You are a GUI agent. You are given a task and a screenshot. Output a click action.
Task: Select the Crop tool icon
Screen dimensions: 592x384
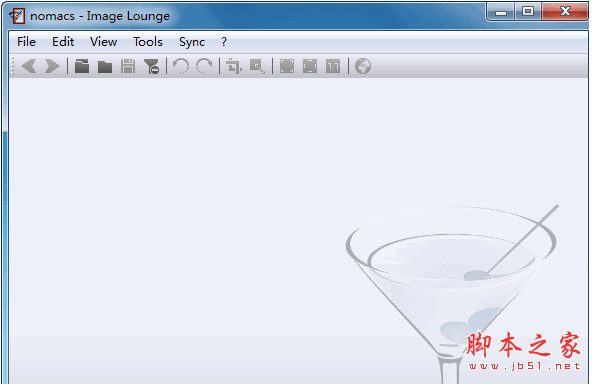pos(234,66)
